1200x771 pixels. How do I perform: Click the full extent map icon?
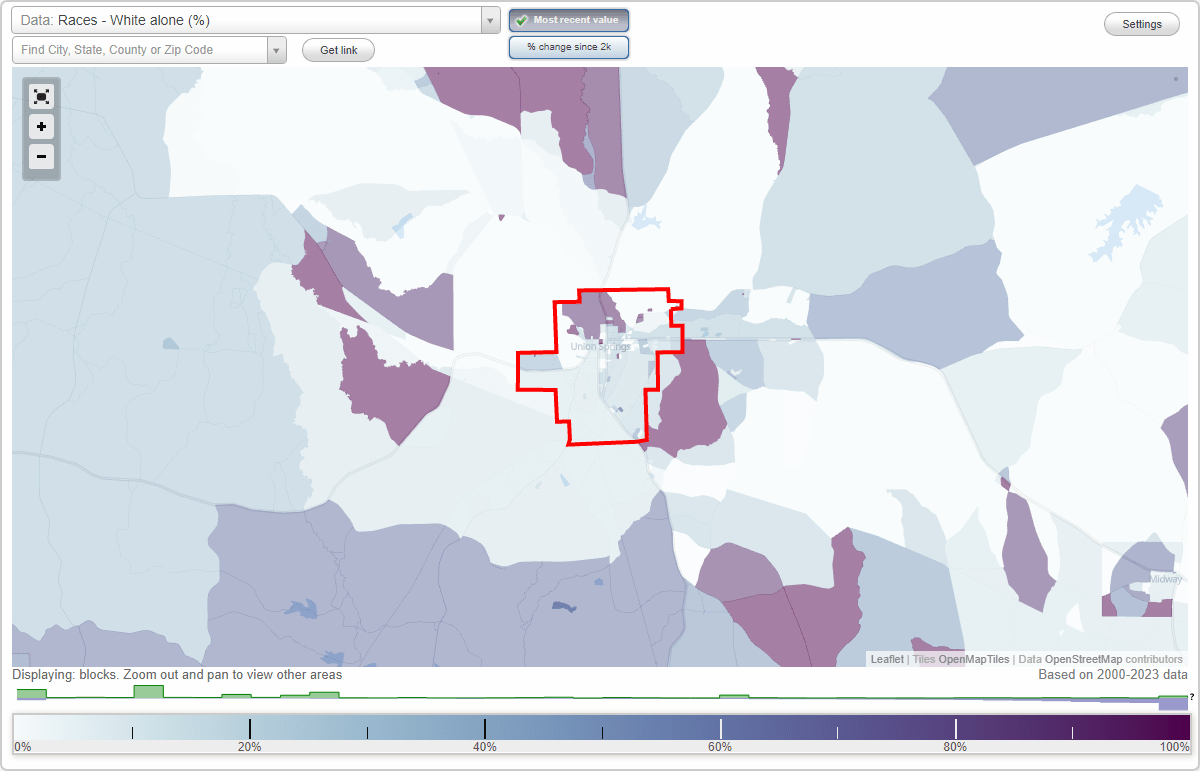41,96
